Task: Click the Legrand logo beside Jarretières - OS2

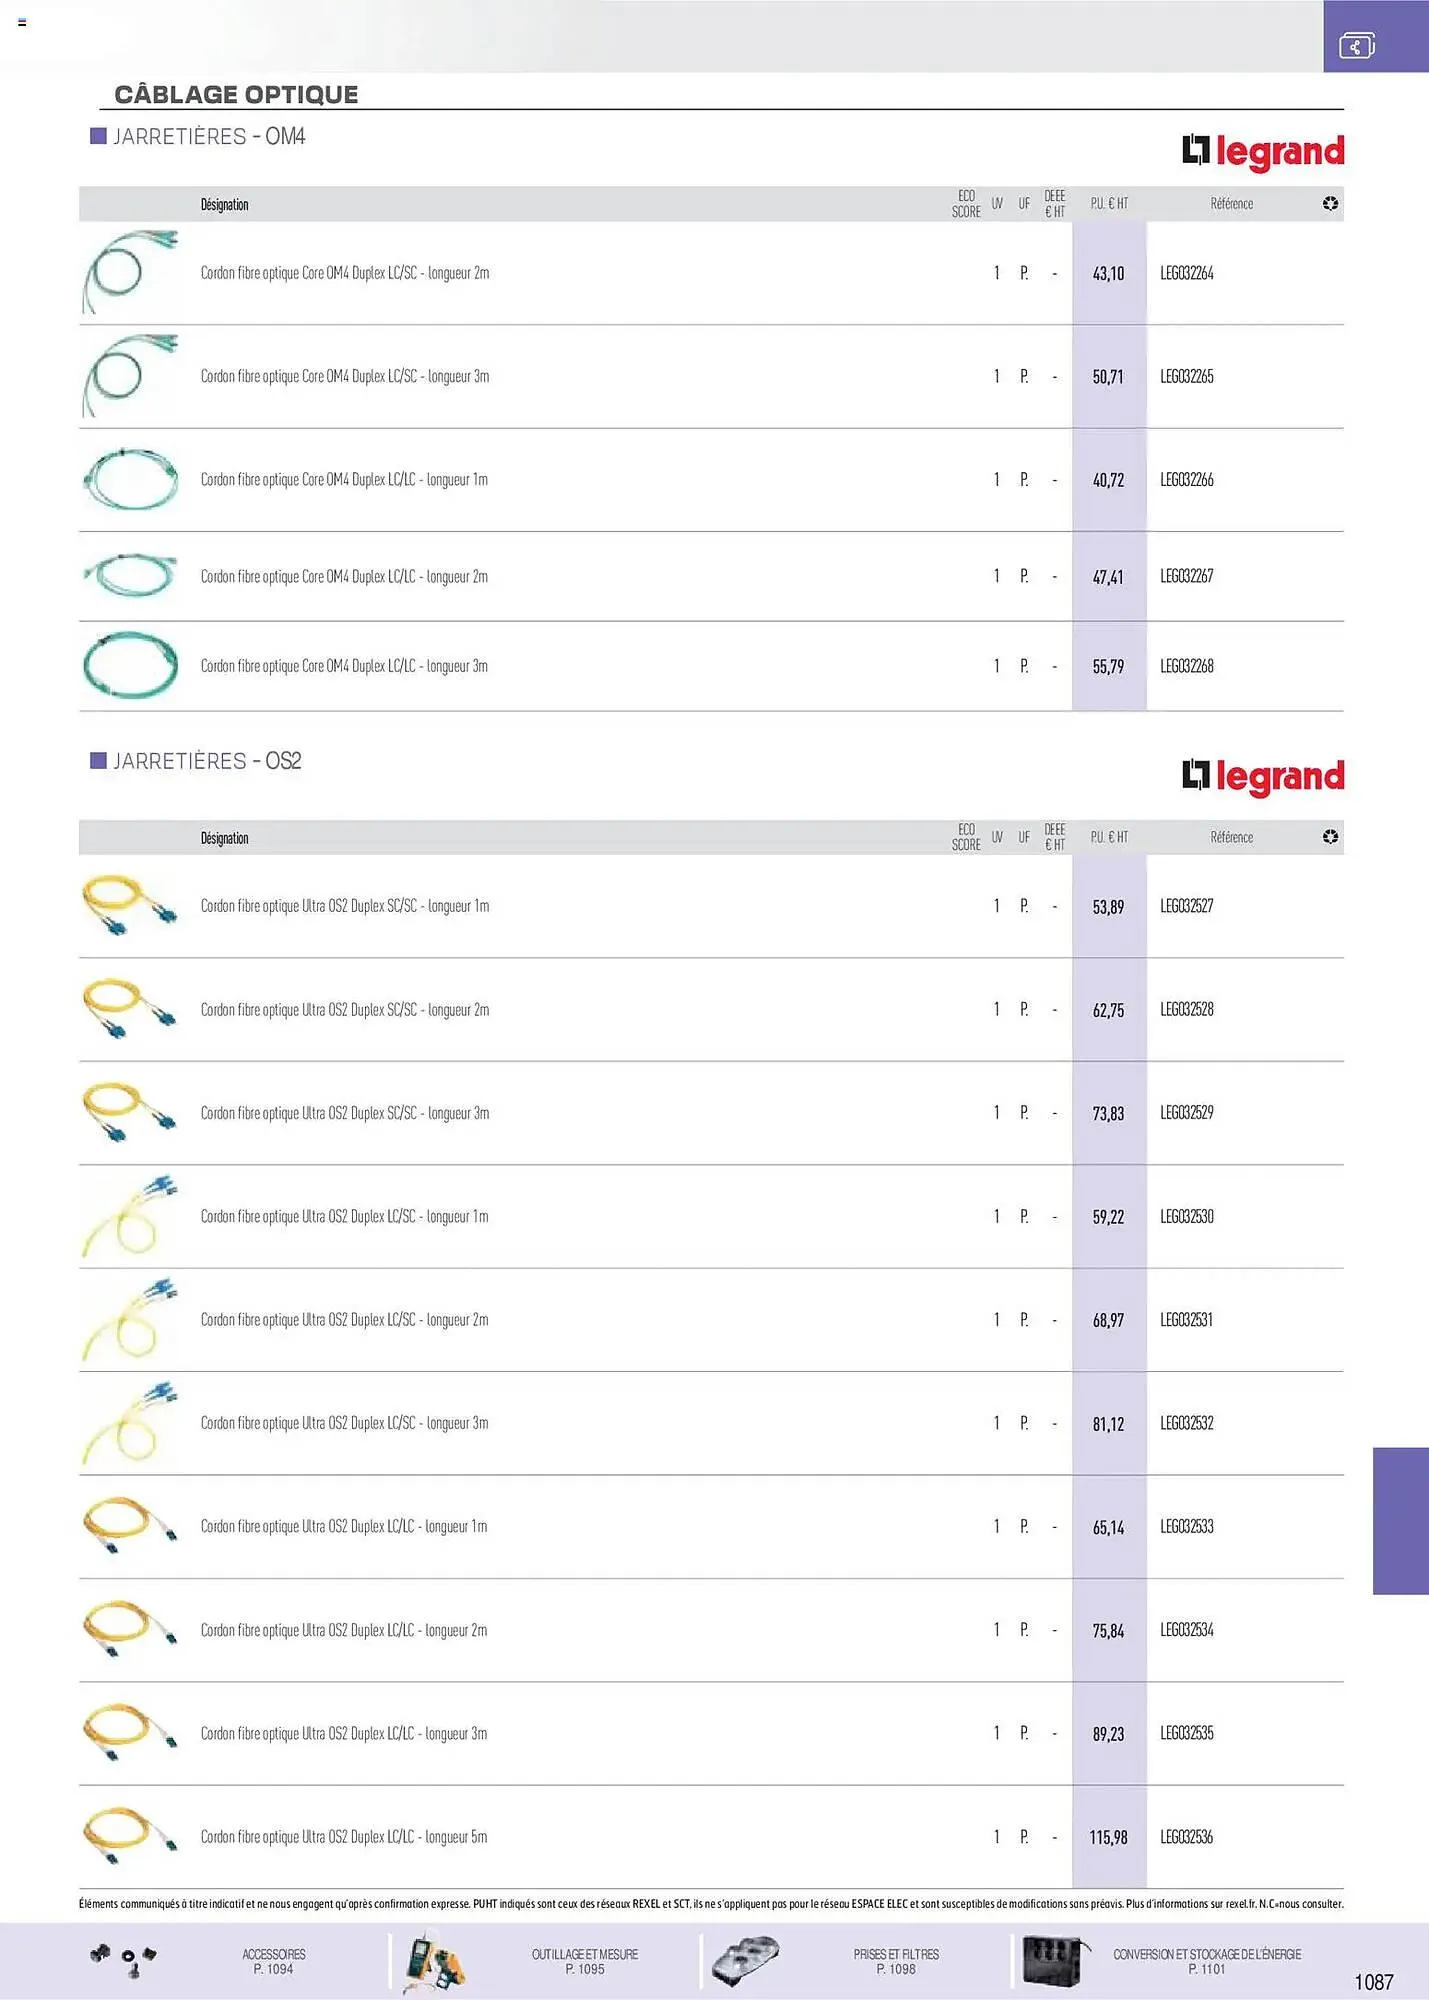Action: (1262, 776)
